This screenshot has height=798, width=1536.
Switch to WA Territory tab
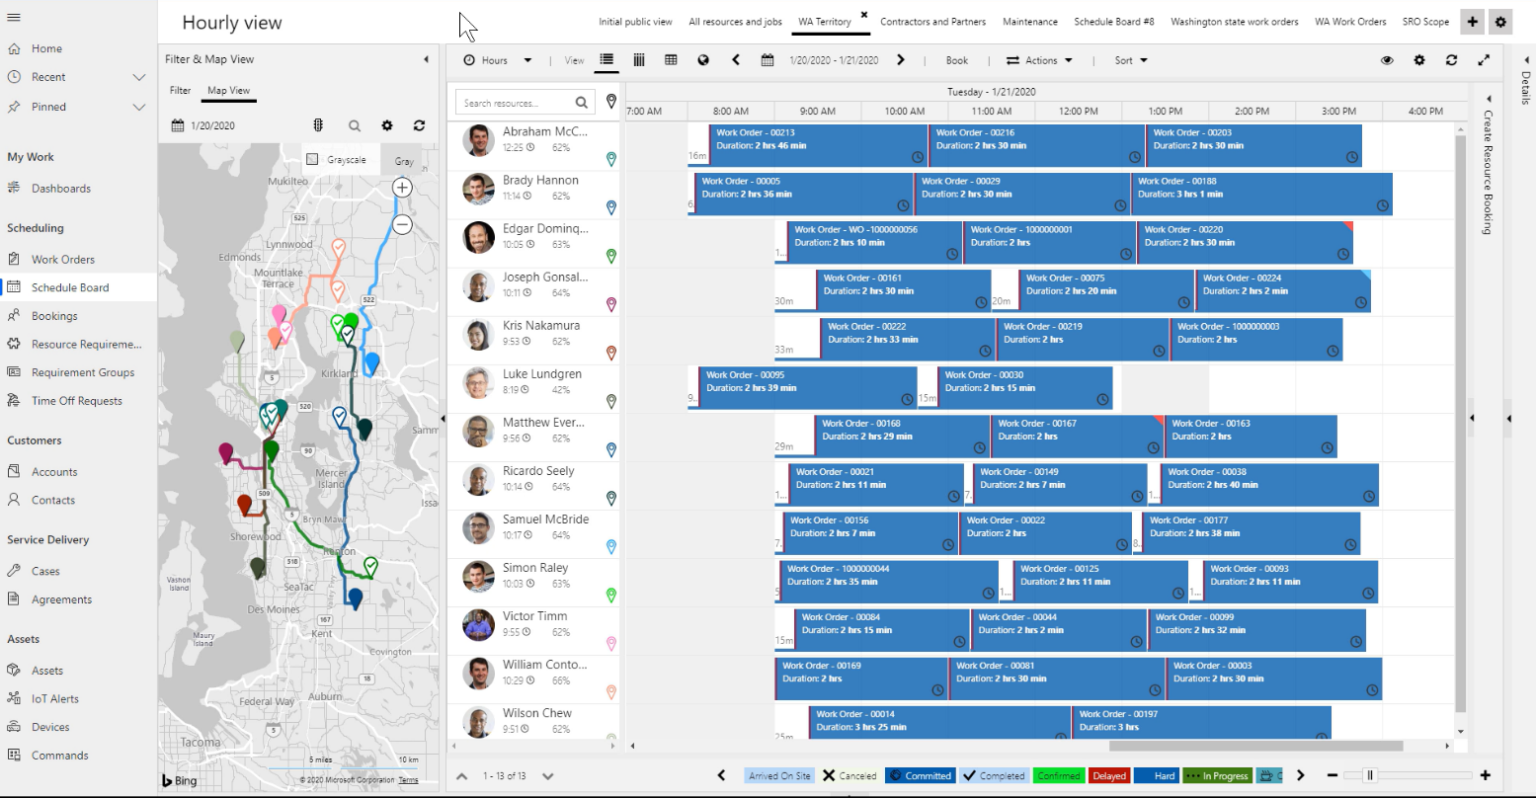tap(824, 21)
